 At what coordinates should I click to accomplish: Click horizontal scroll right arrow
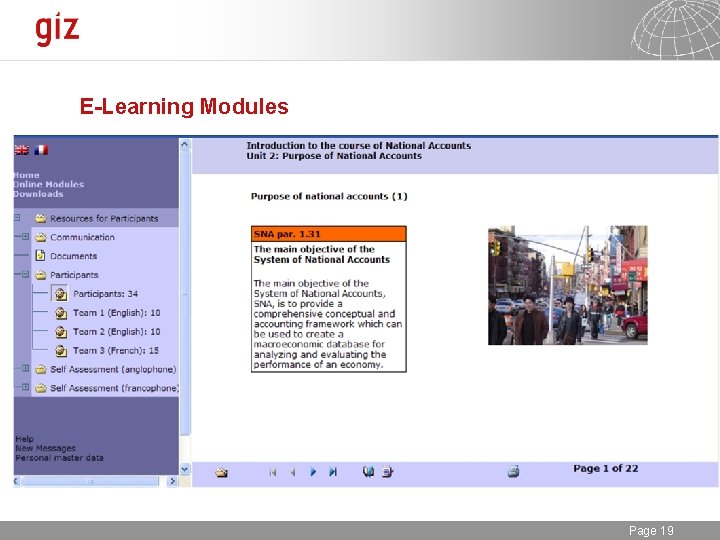pyautogui.click(x=173, y=481)
